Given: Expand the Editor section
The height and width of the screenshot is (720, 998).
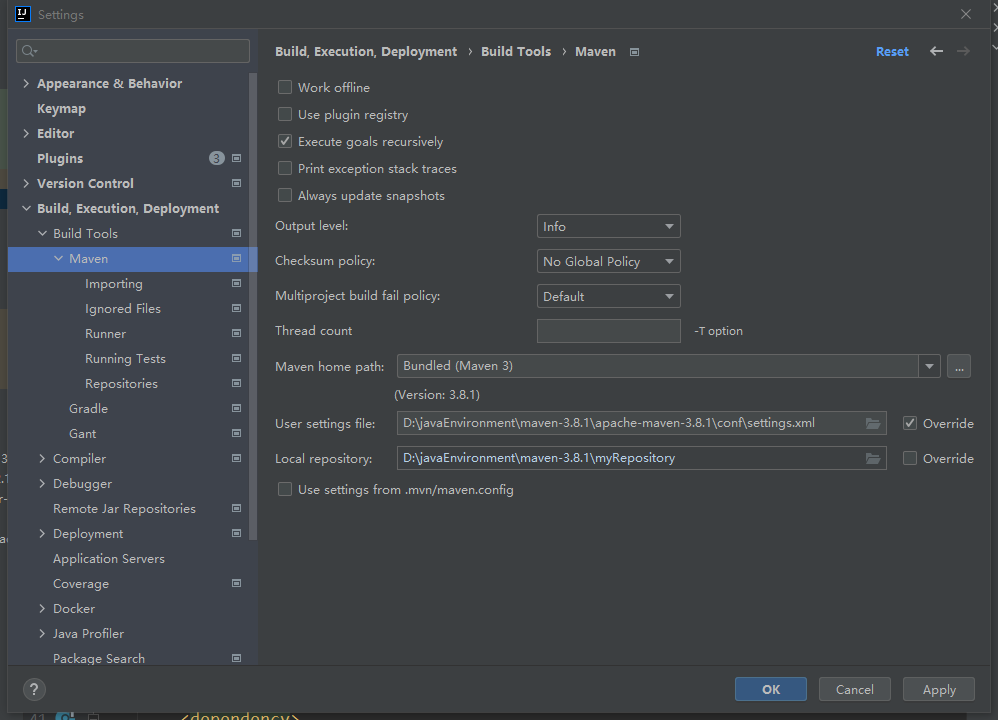Looking at the screenshot, I should coord(26,133).
